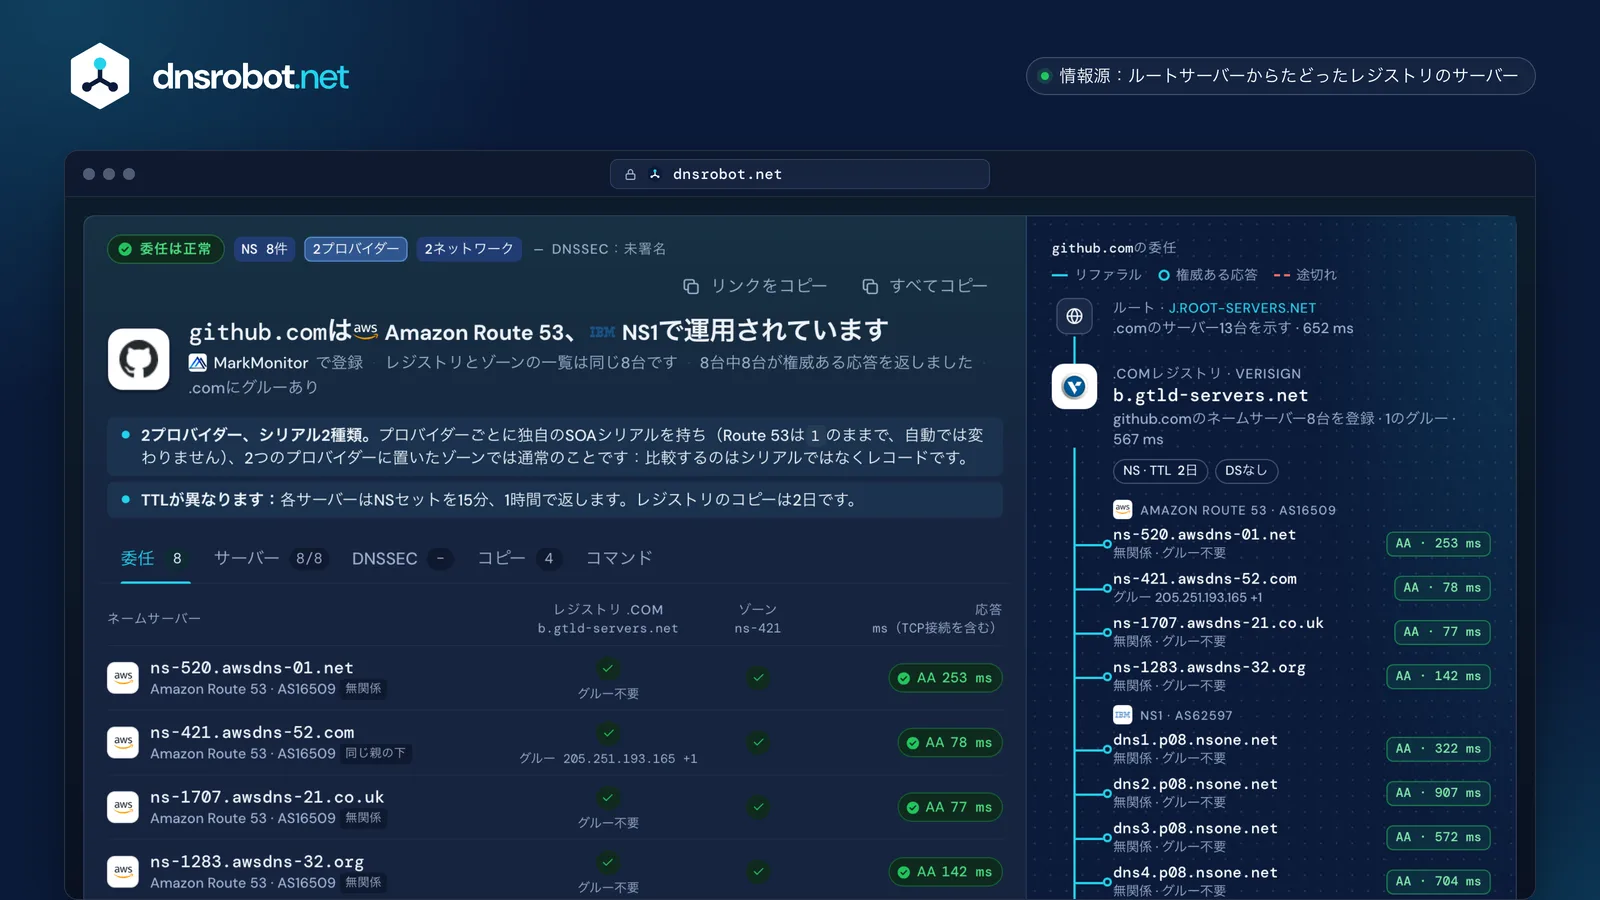Click the DNSSEC：未署名 status text

point(608,249)
